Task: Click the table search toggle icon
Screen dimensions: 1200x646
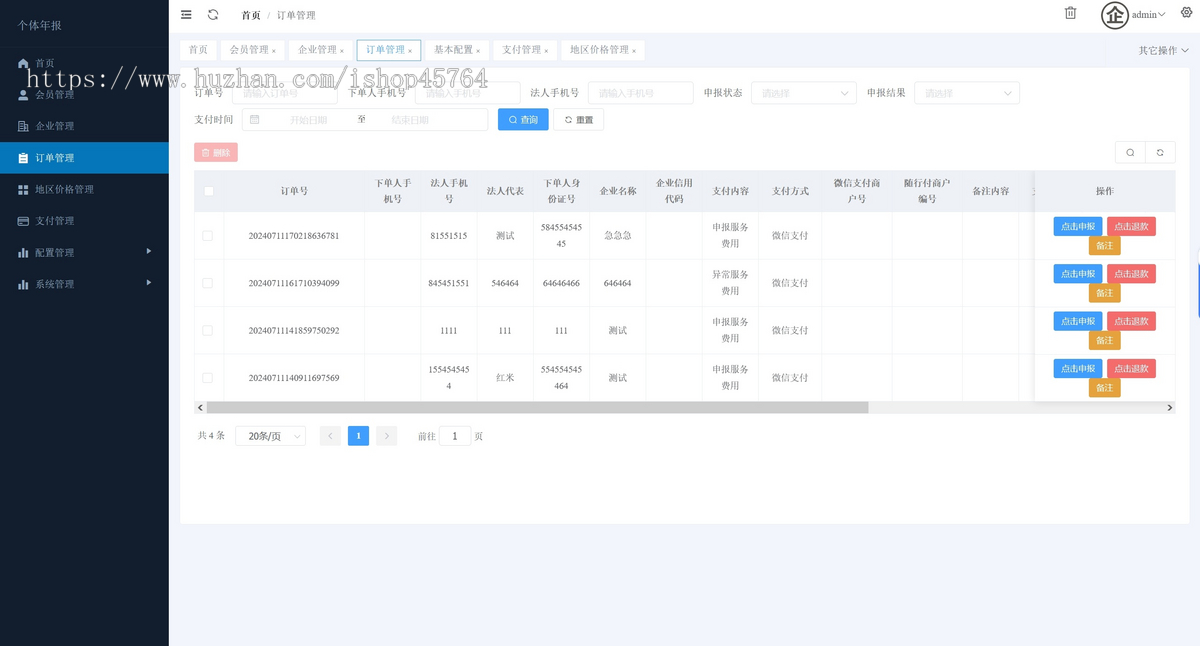Action: click(1130, 153)
